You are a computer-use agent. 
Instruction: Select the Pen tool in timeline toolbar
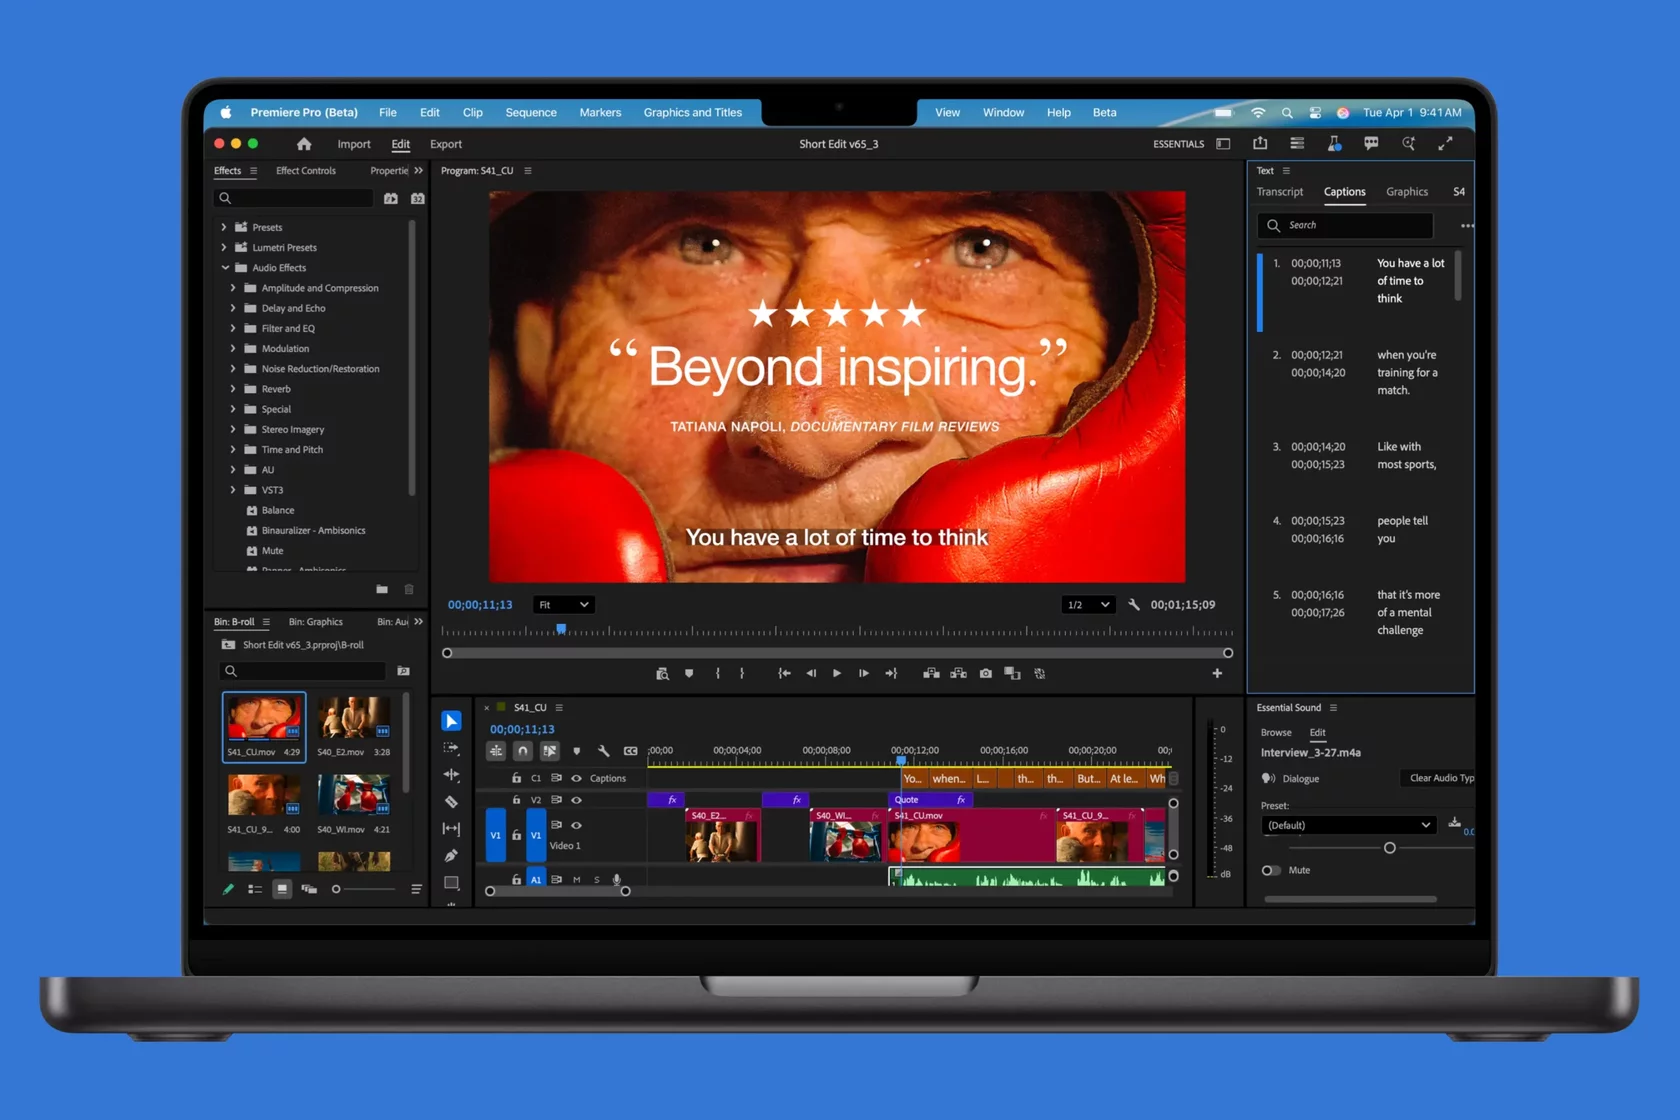(451, 856)
